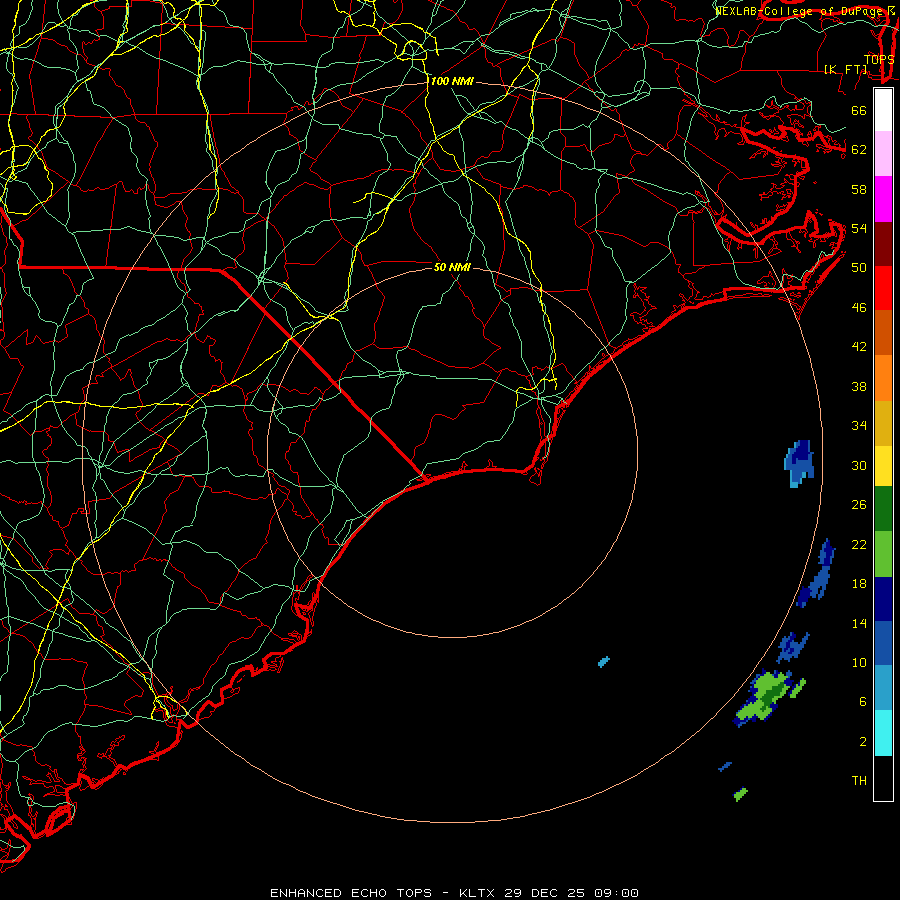Click the tiny light blue echo inside the 100 NMI ring
The height and width of the screenshot is (900, 900).
point(604,662)
